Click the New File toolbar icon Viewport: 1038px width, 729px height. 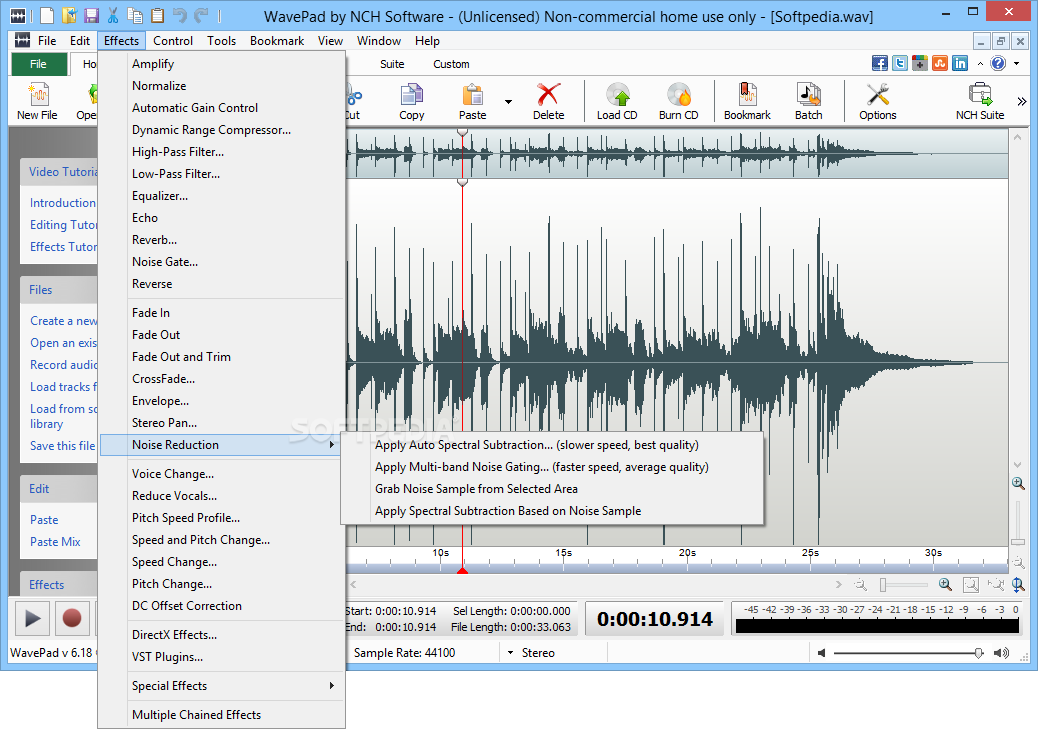pyautogui.click(x=38, y=95)
